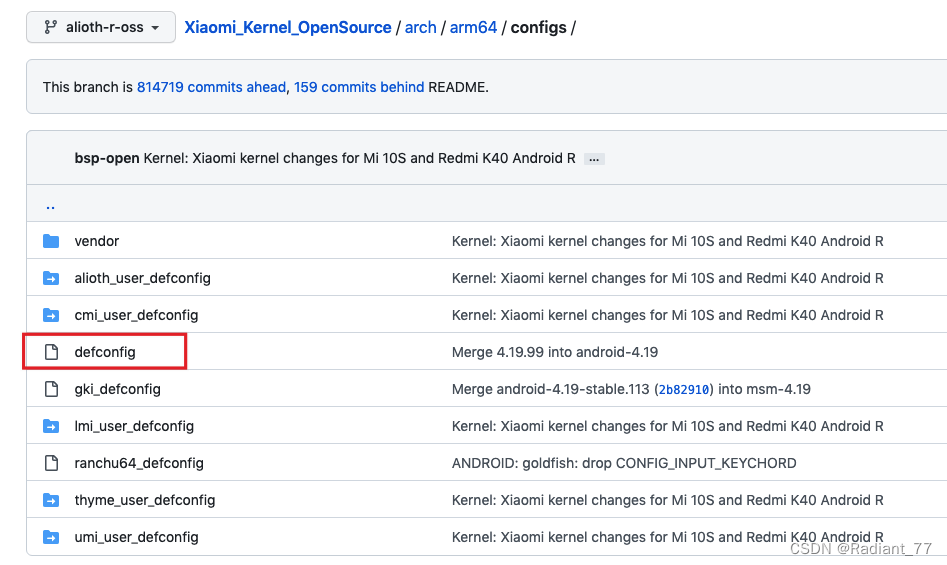Click the defconfig file icon
The width and height of the screenshot is (947, 565).
[x=51, y=352]
